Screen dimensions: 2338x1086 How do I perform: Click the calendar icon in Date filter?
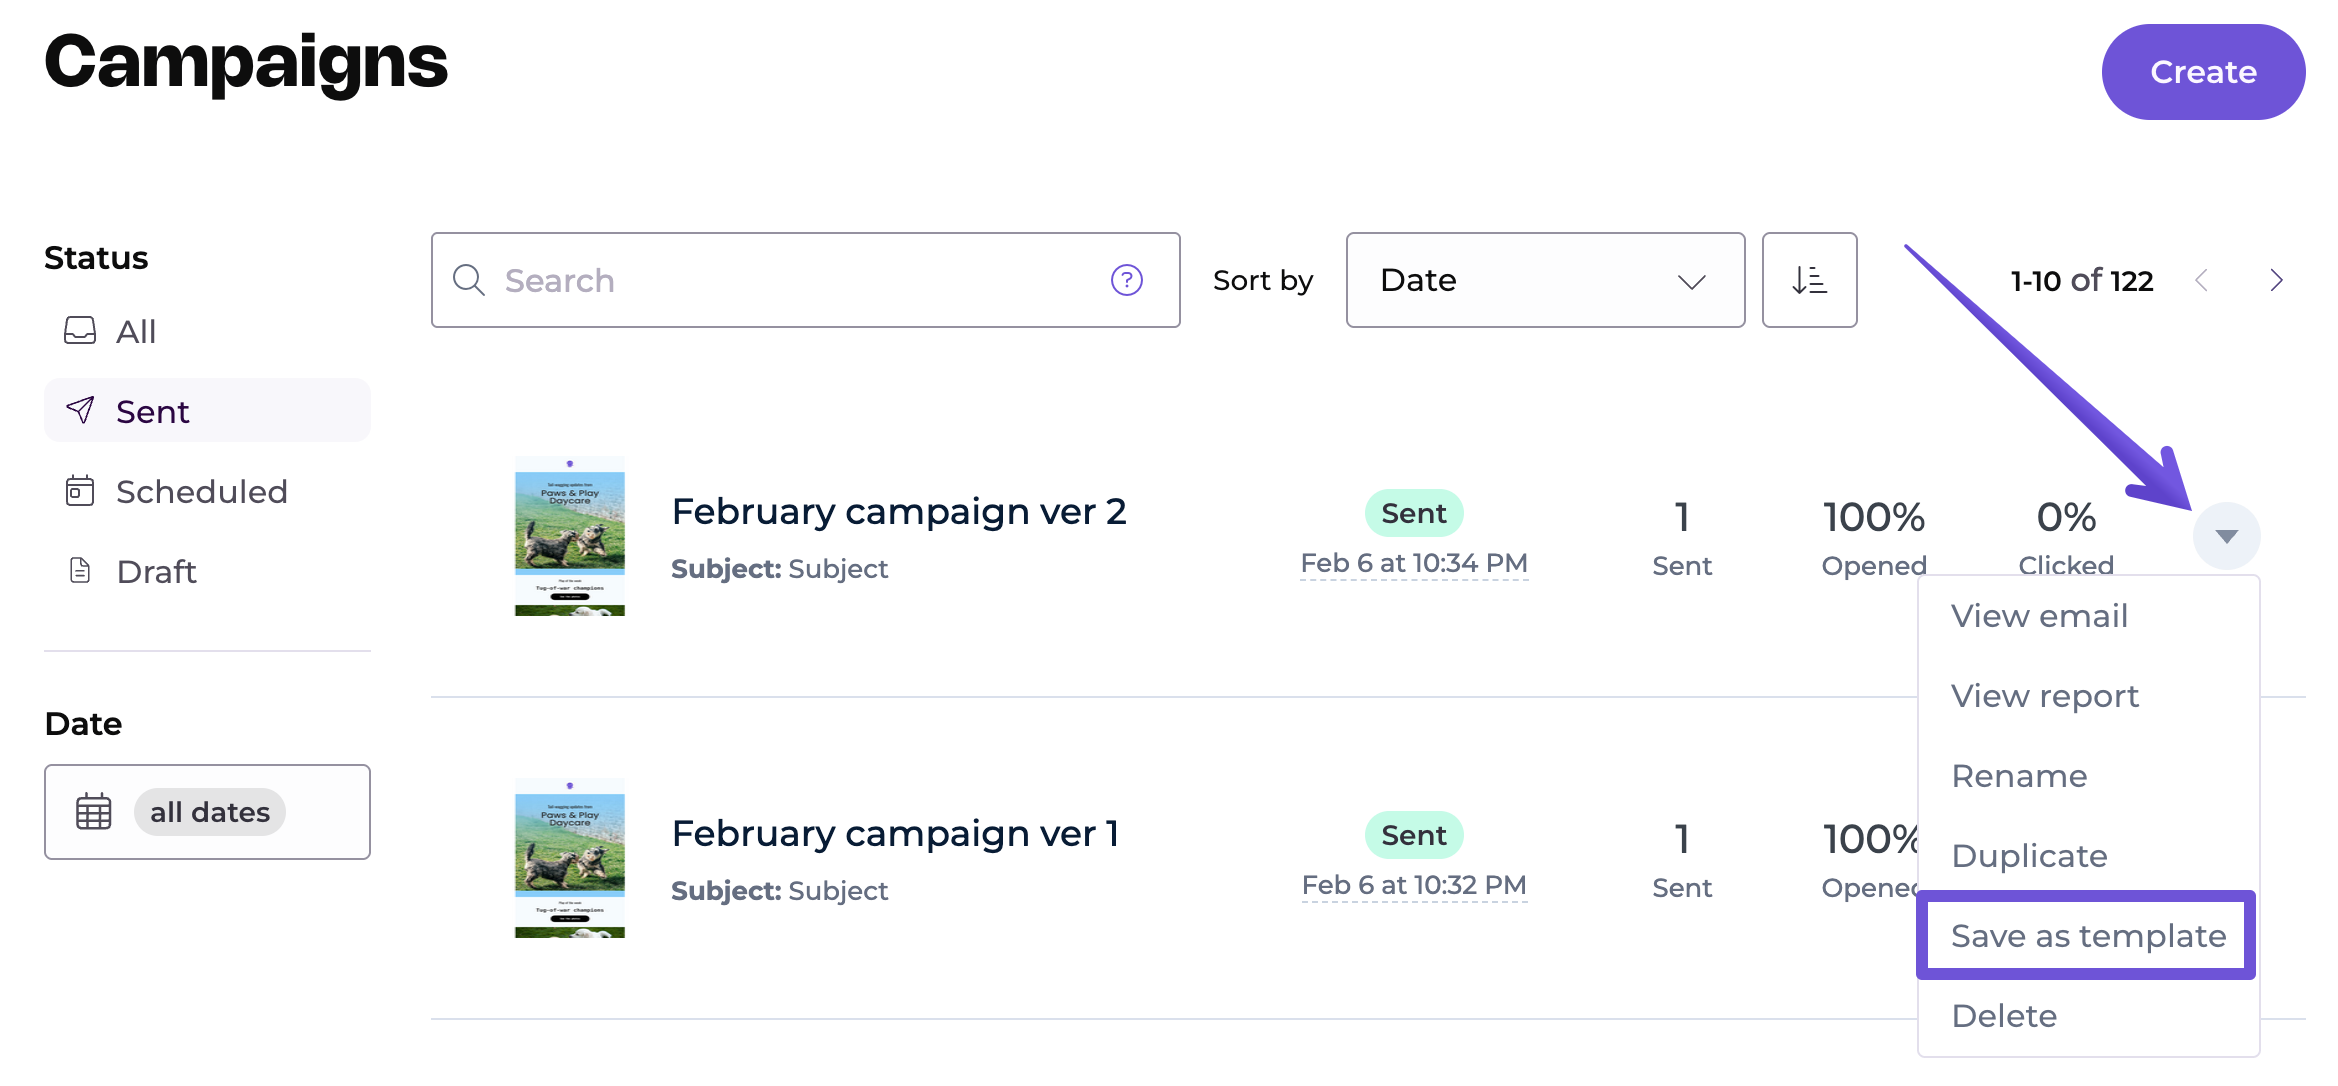(x=94, y=811)
